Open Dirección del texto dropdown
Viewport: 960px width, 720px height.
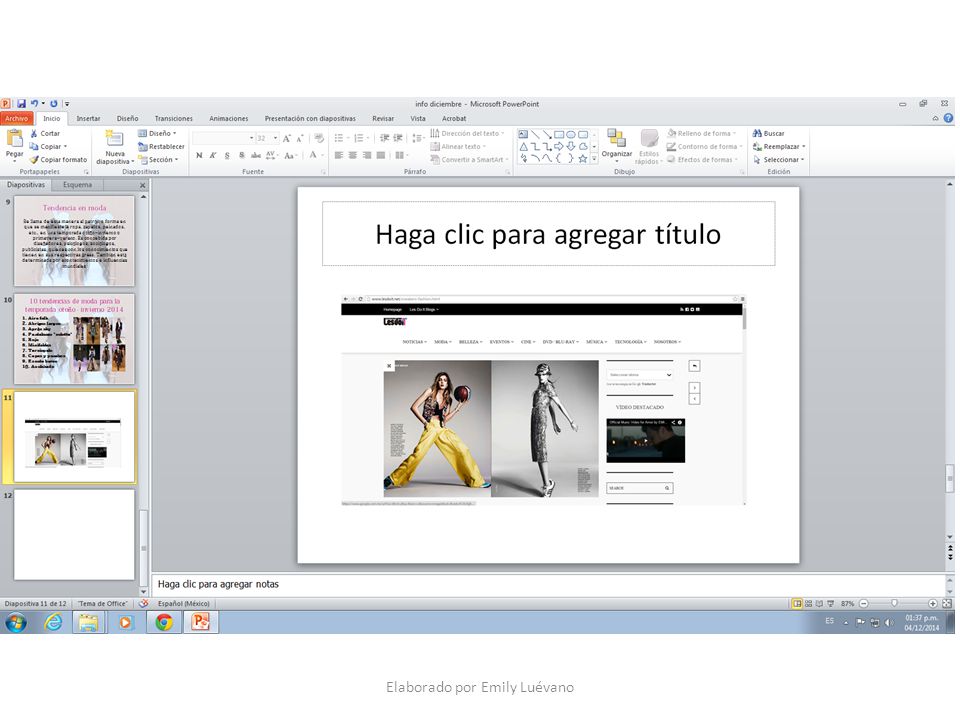(468, 133)
